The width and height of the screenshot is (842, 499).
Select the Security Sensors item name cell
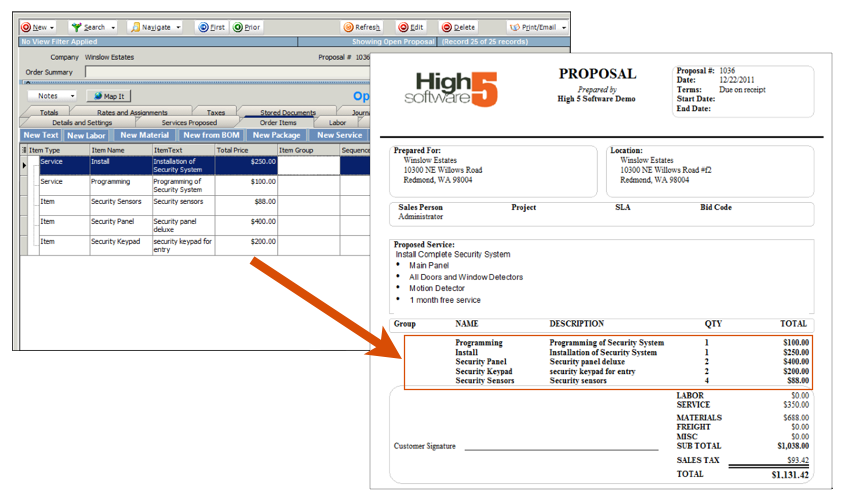pos(121,205)
